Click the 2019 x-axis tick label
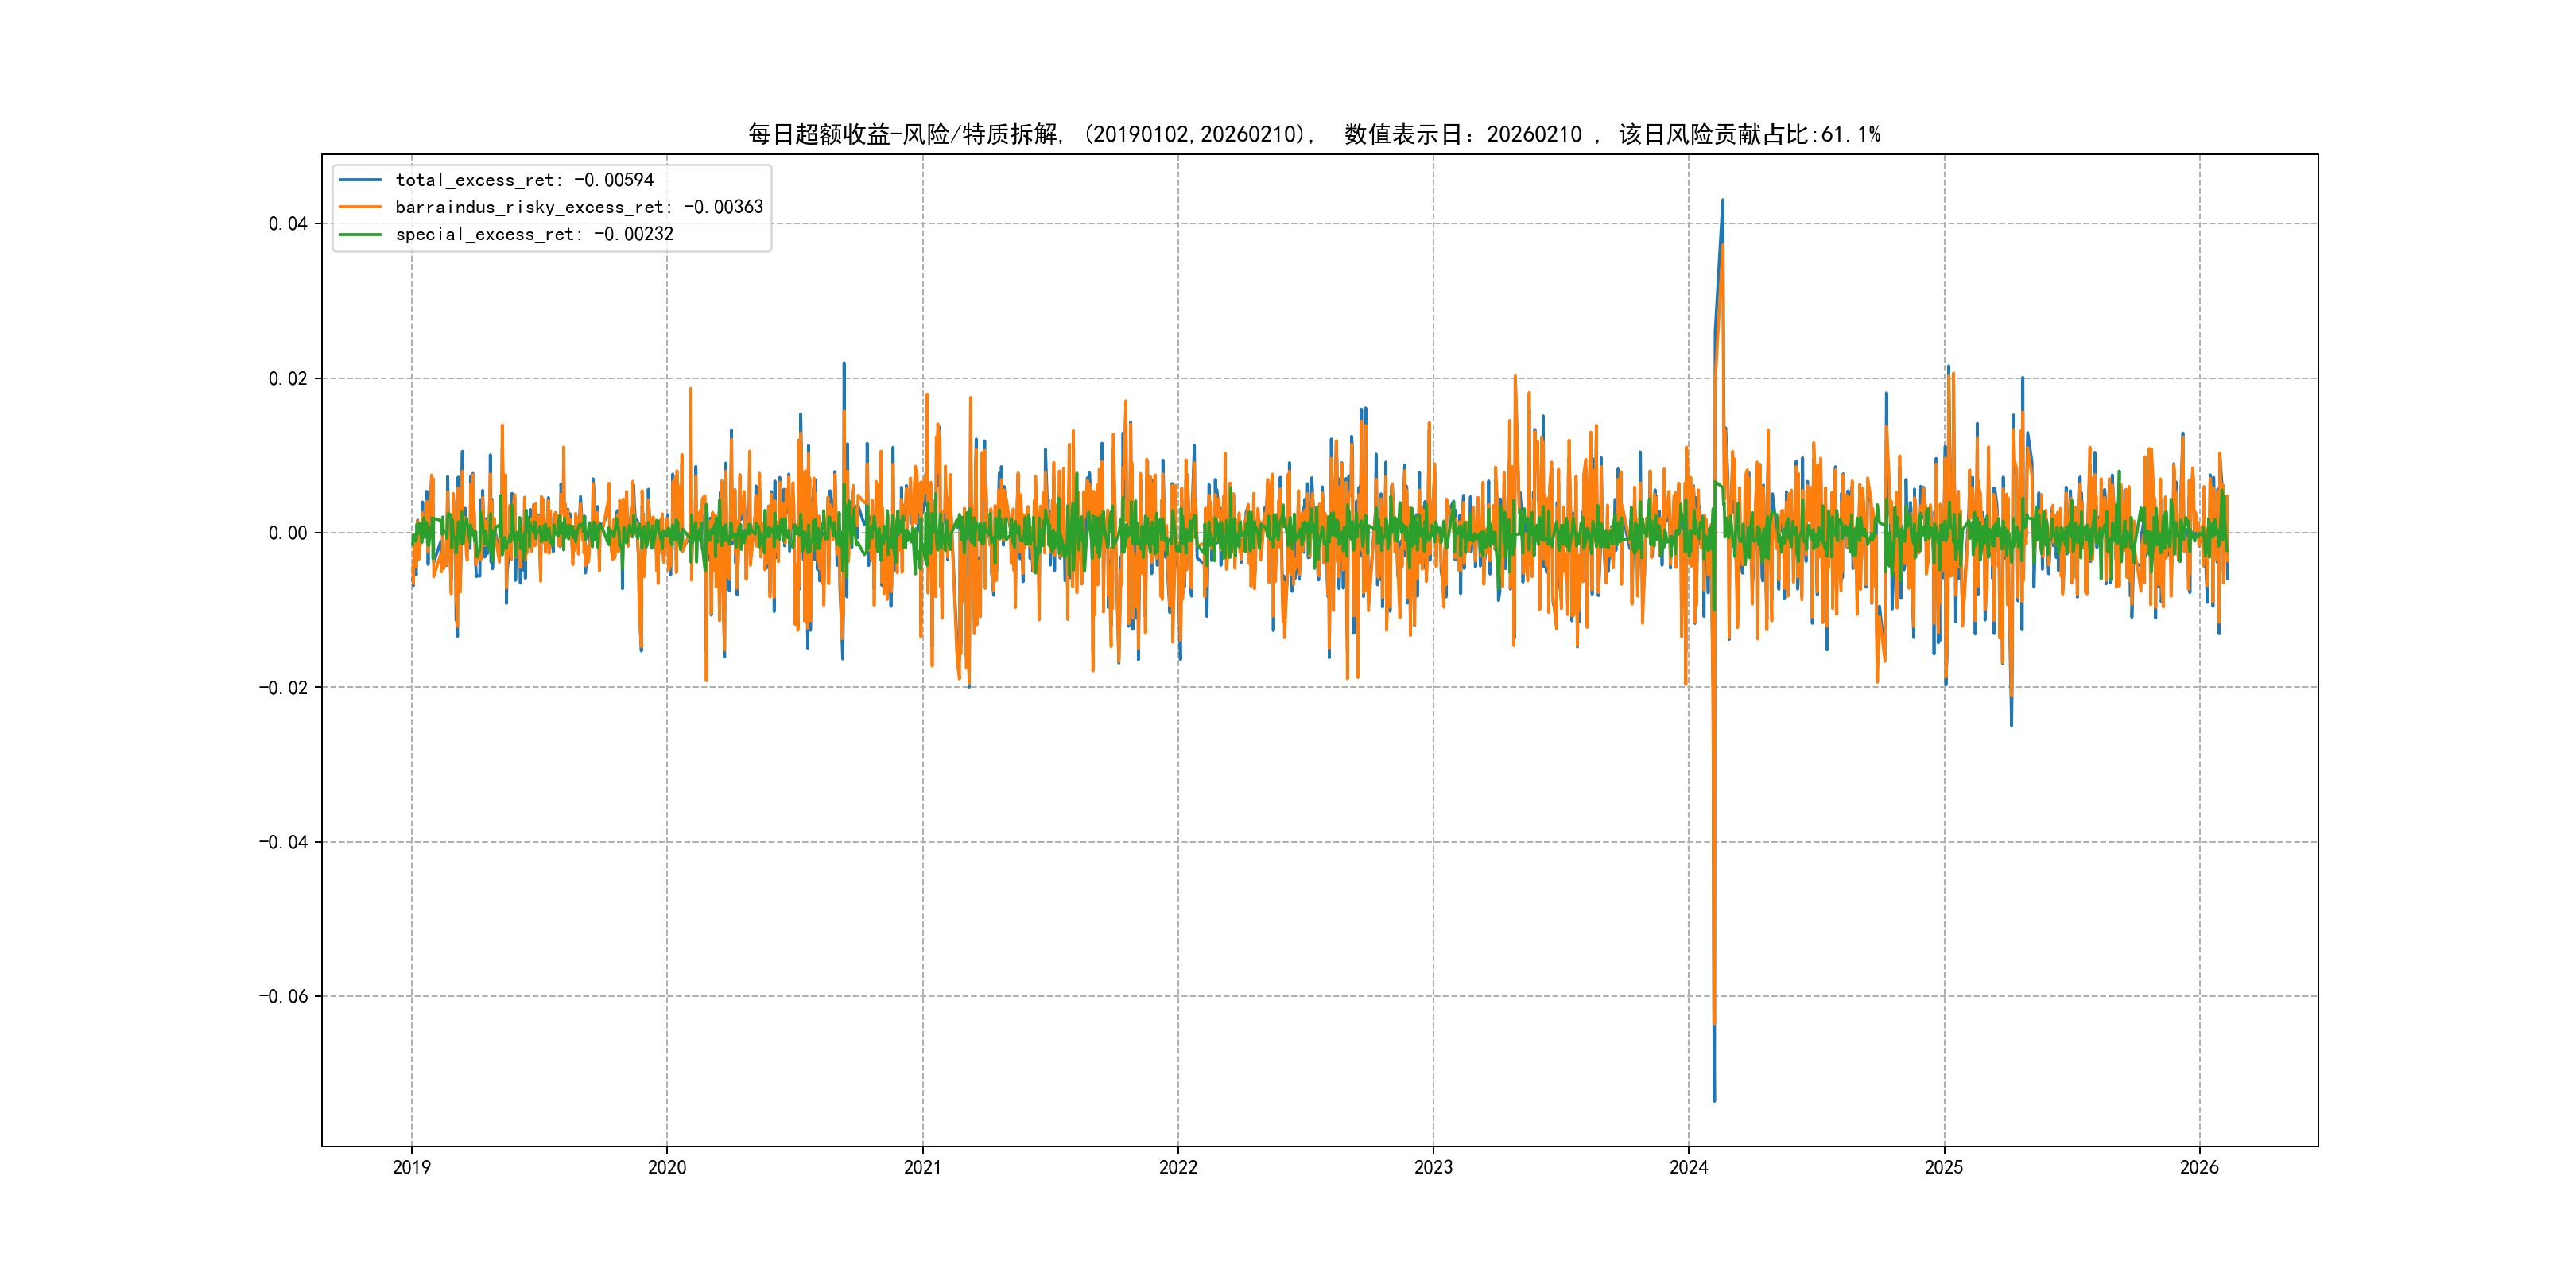 coord(411,1167)
